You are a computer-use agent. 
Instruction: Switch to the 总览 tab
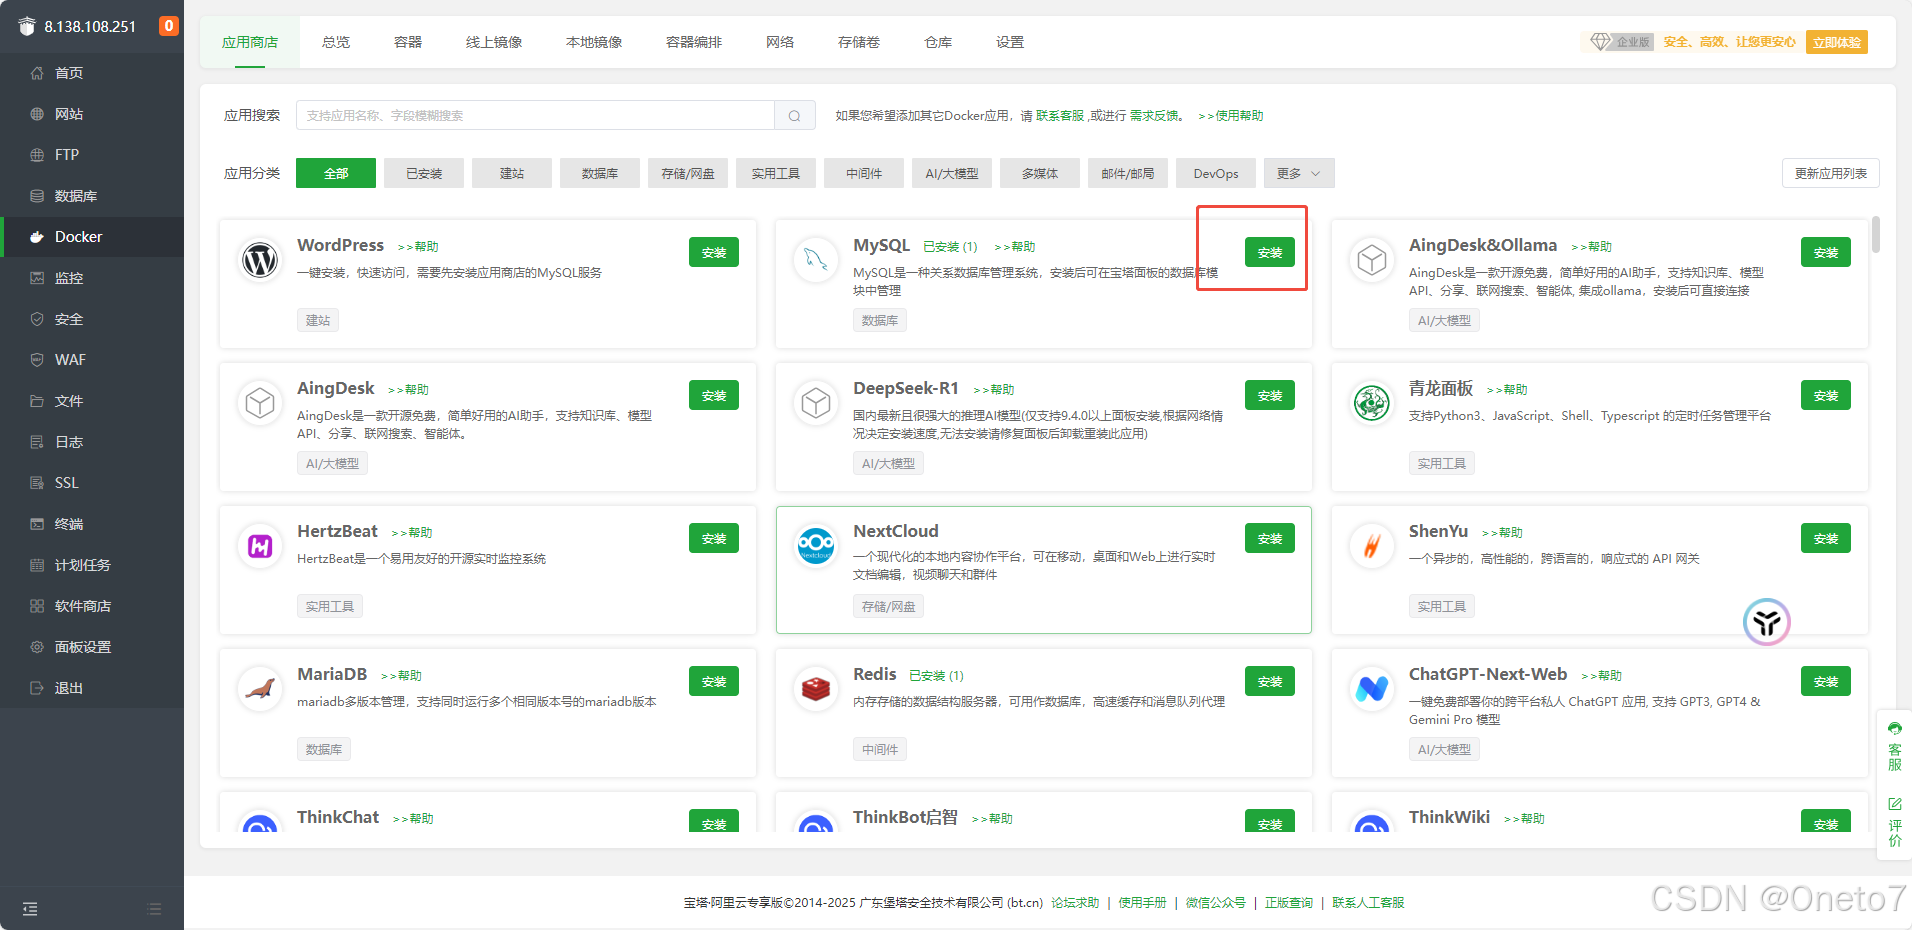point(336,42)
